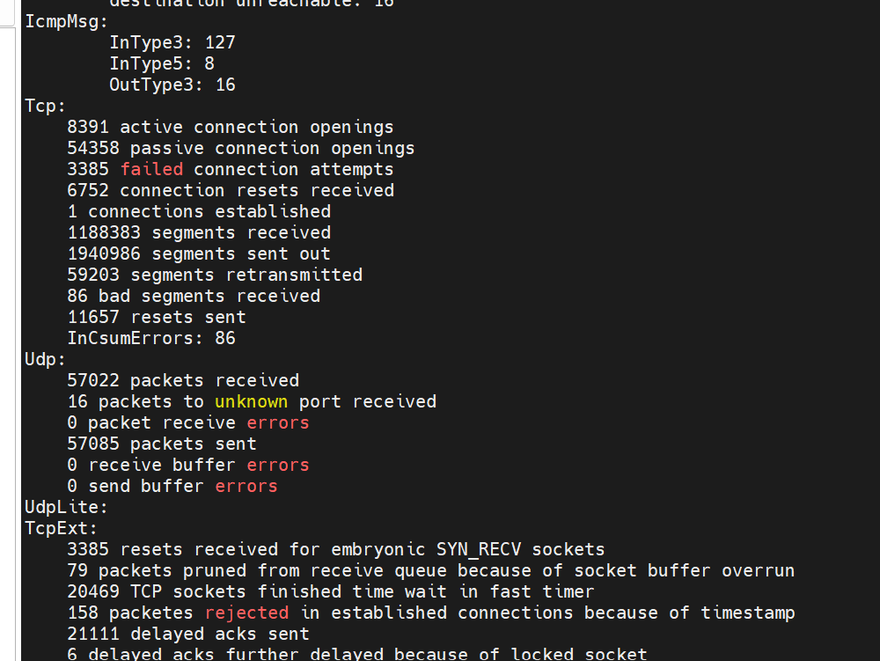Click the "Udp:" section header
This screenshot has width=880, height=661.
46,359
